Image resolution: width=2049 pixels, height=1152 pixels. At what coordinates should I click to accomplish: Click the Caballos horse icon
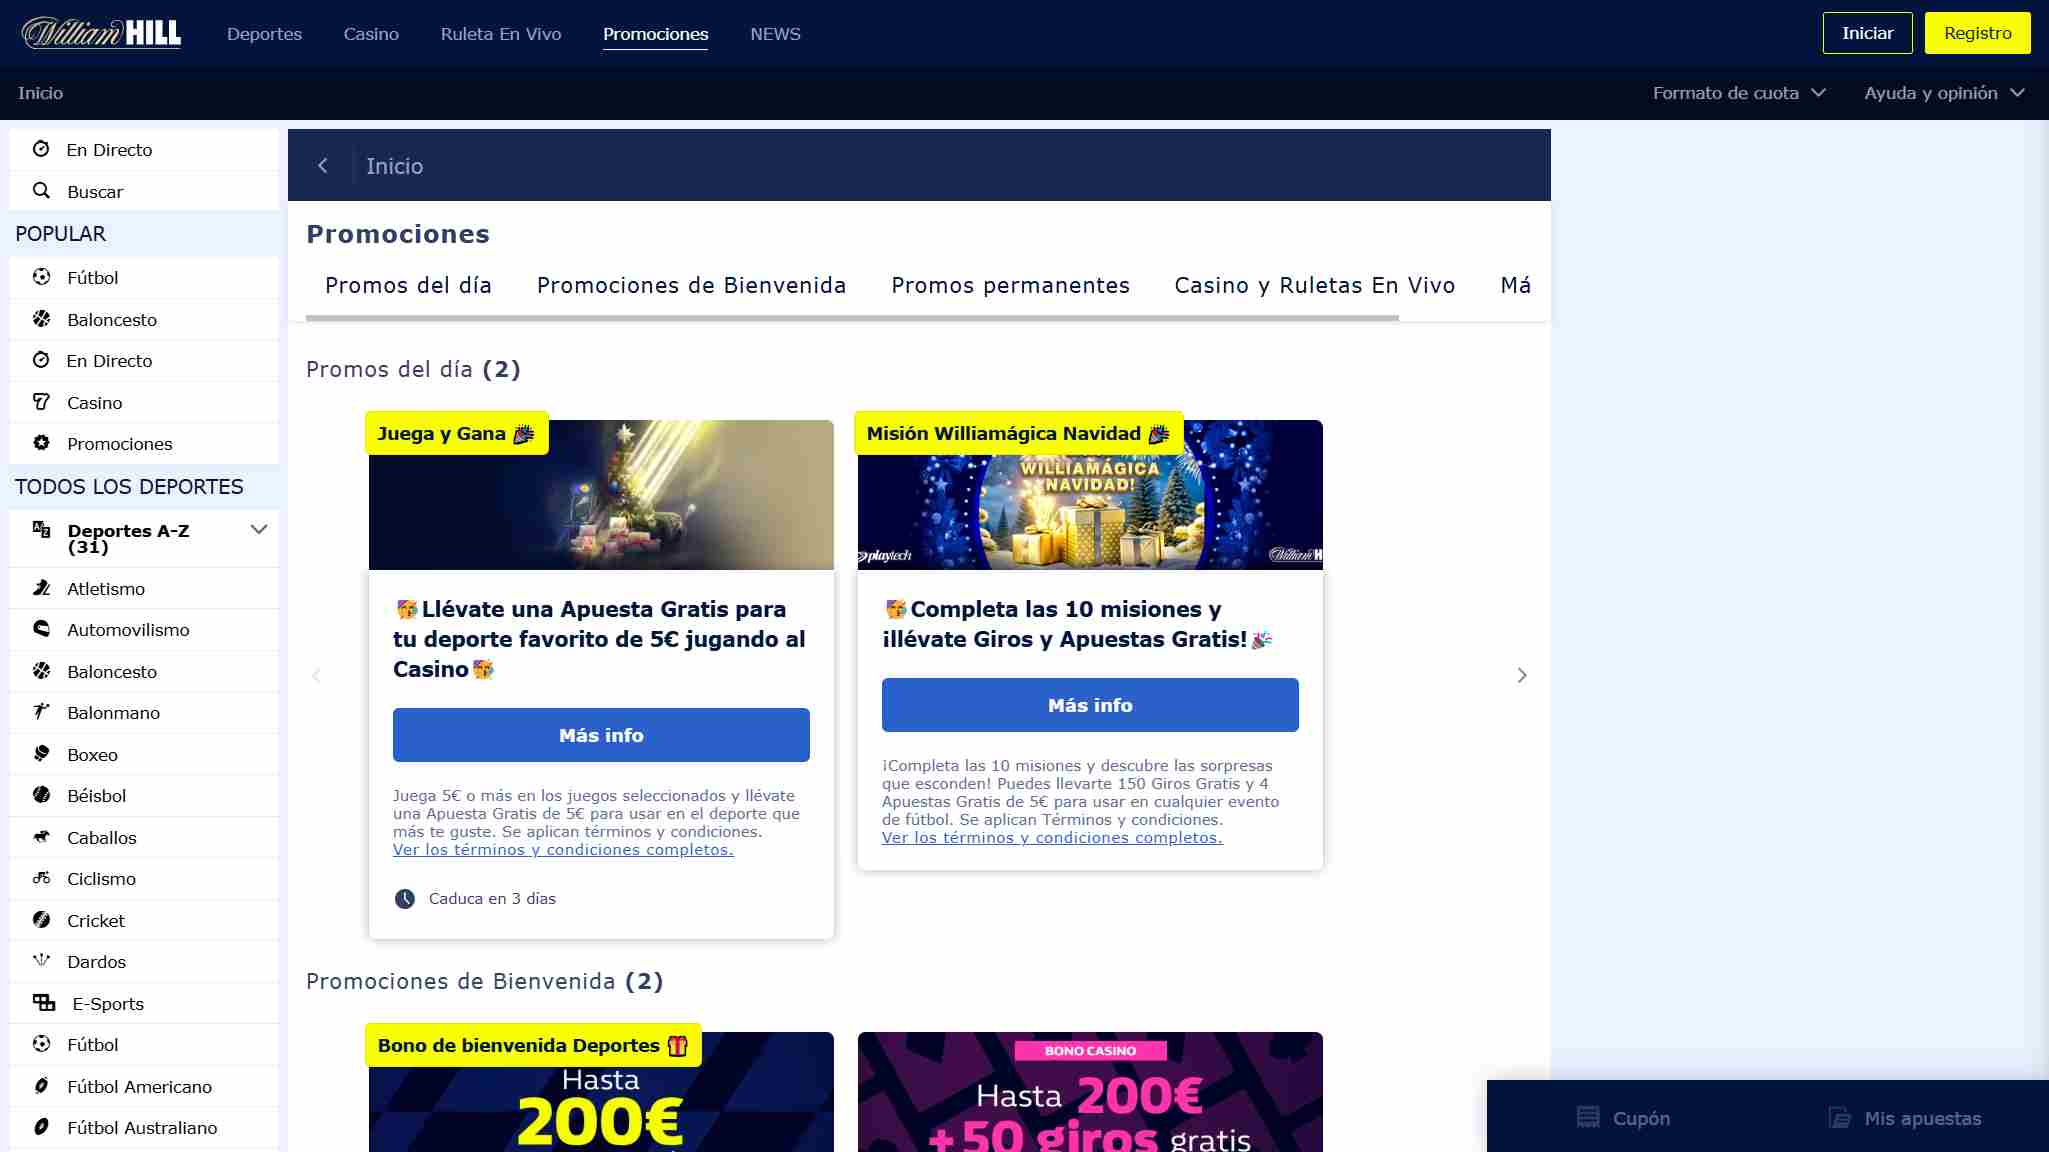41,837
